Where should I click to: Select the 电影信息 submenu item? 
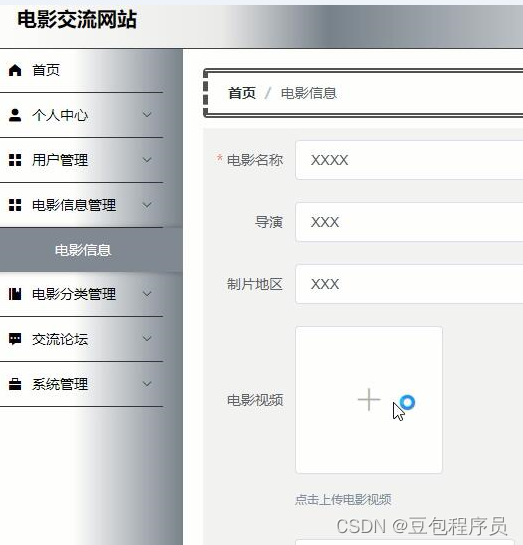click(x=91, y=250)
